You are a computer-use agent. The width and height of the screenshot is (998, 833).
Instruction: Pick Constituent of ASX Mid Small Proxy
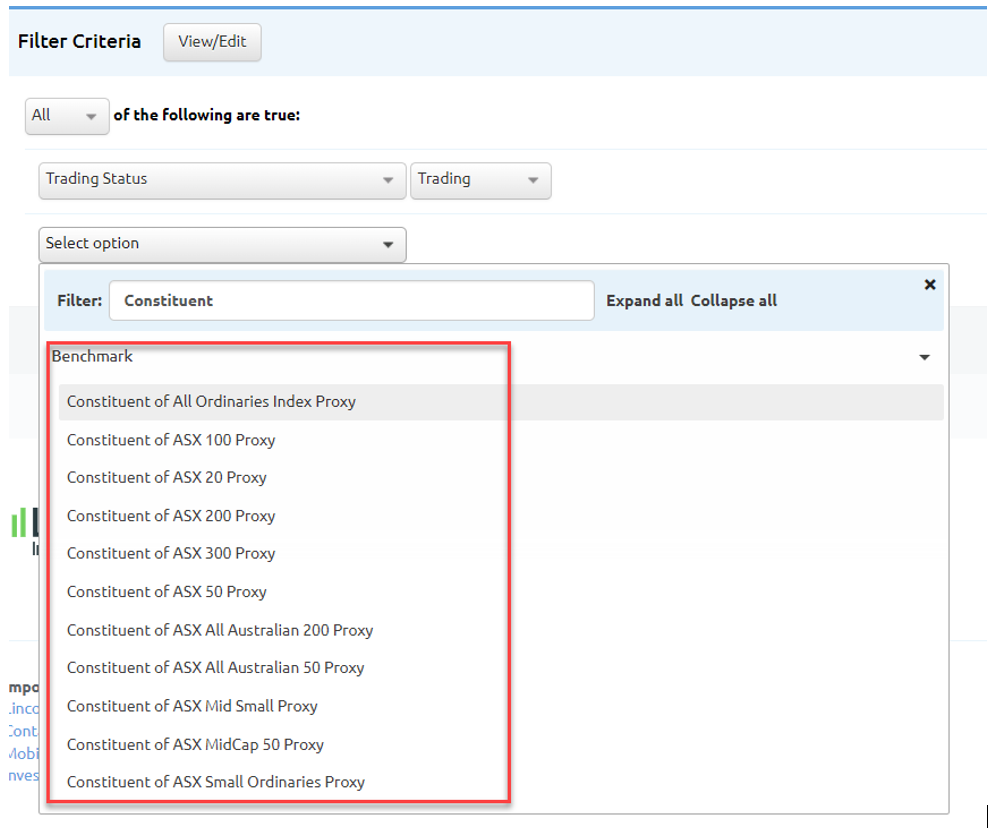[x=192, y=706]
